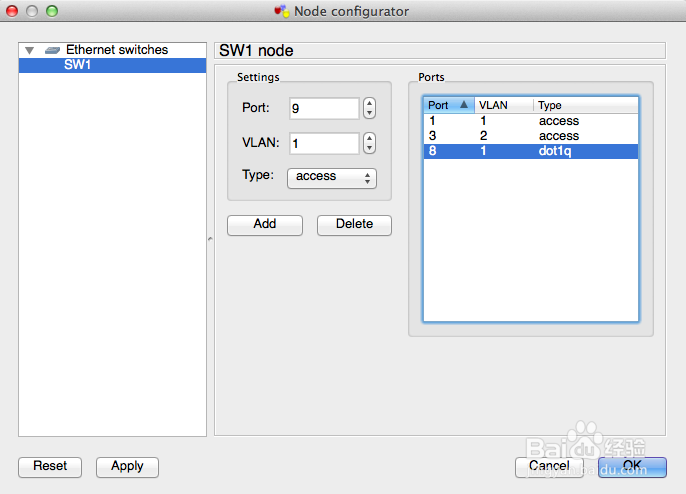Sort by the Type column header
Screen dimensions: 686x494
[x=586, y=105]
